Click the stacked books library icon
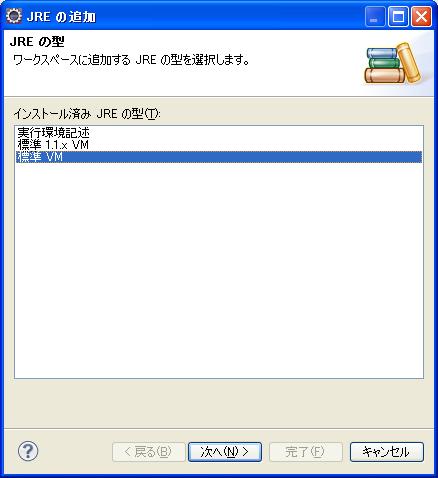This screenshot has height=478, width=438. coord(392,64)
